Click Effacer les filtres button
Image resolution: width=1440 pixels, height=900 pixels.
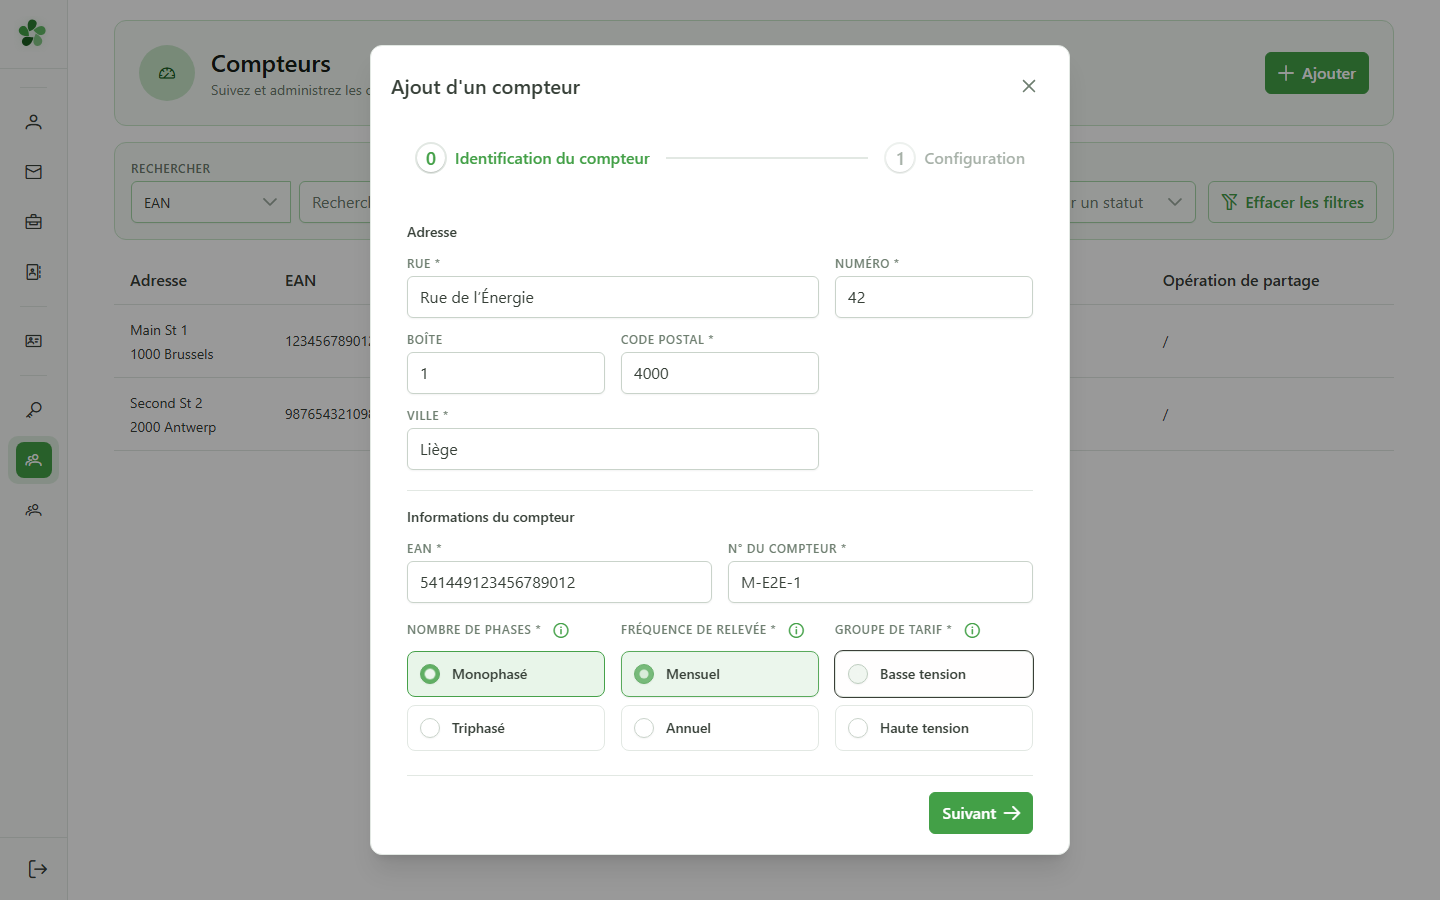coord(1292,202)
